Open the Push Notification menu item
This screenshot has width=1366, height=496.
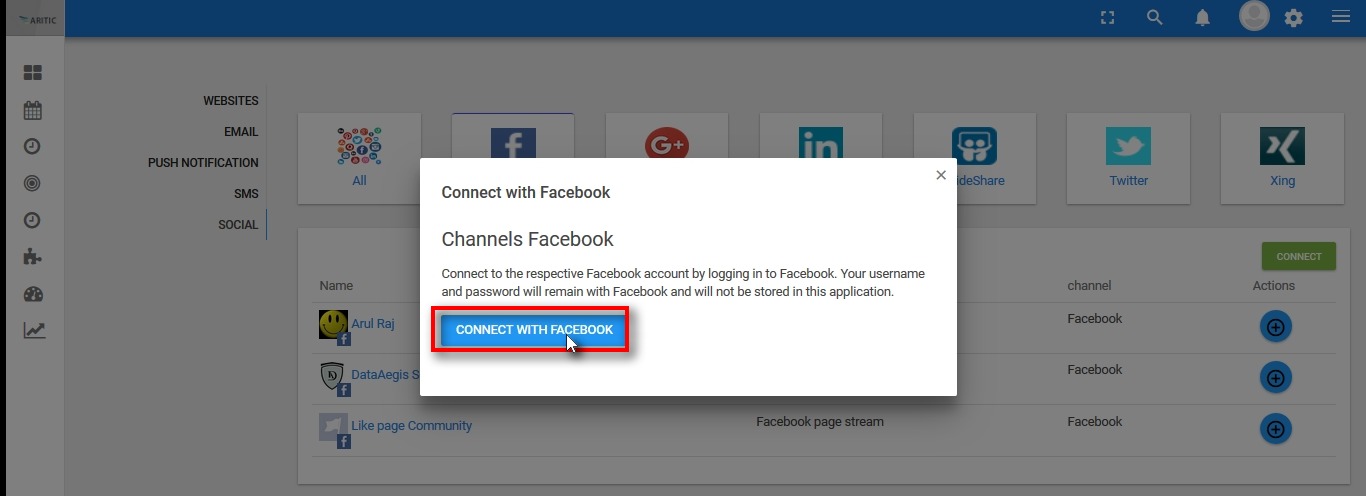tap(203, 163)
